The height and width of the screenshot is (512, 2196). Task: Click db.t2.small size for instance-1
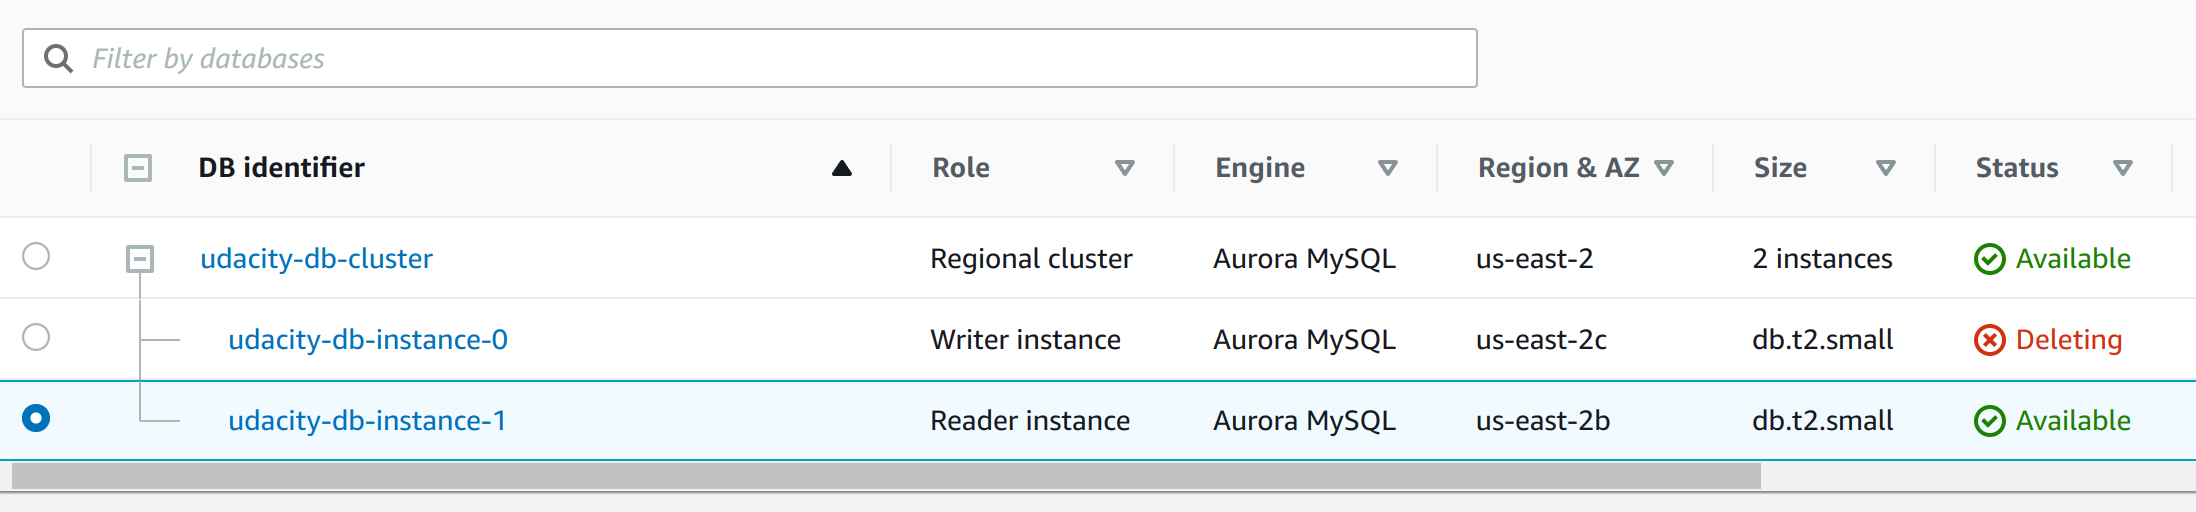(1822, 421)
